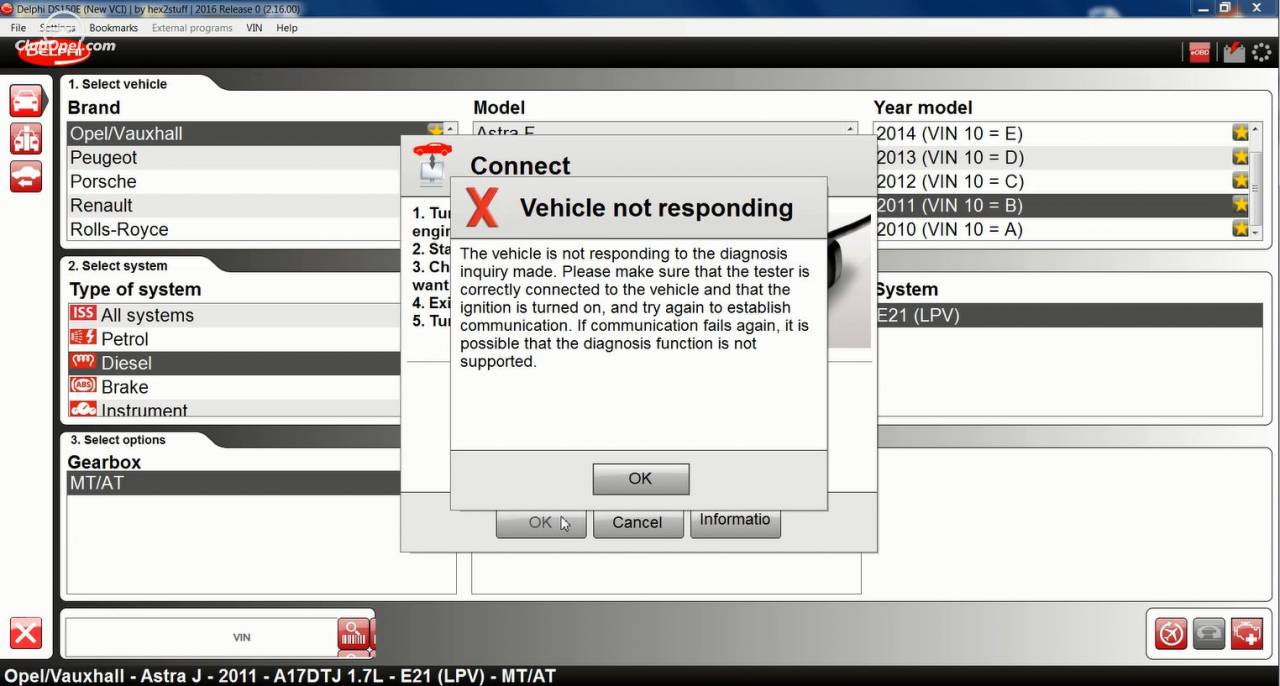Click the flight recorder airplane icon
This screenshot has width=1280, height=686.
[x=1171, y=633]
